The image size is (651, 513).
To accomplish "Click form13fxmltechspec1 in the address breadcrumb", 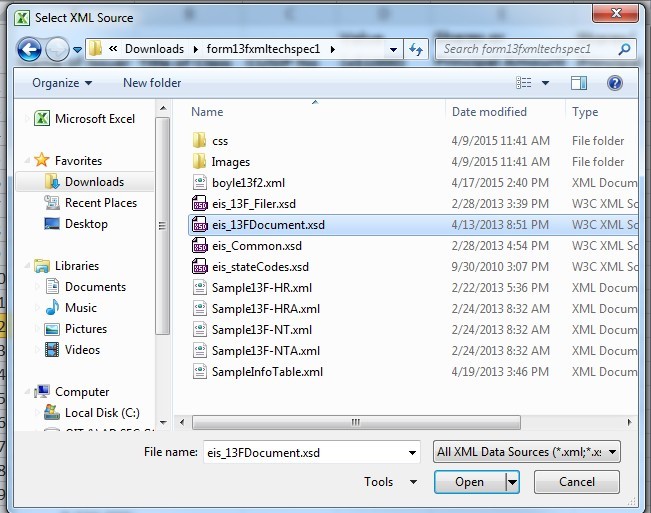I will tap(263, 49).
